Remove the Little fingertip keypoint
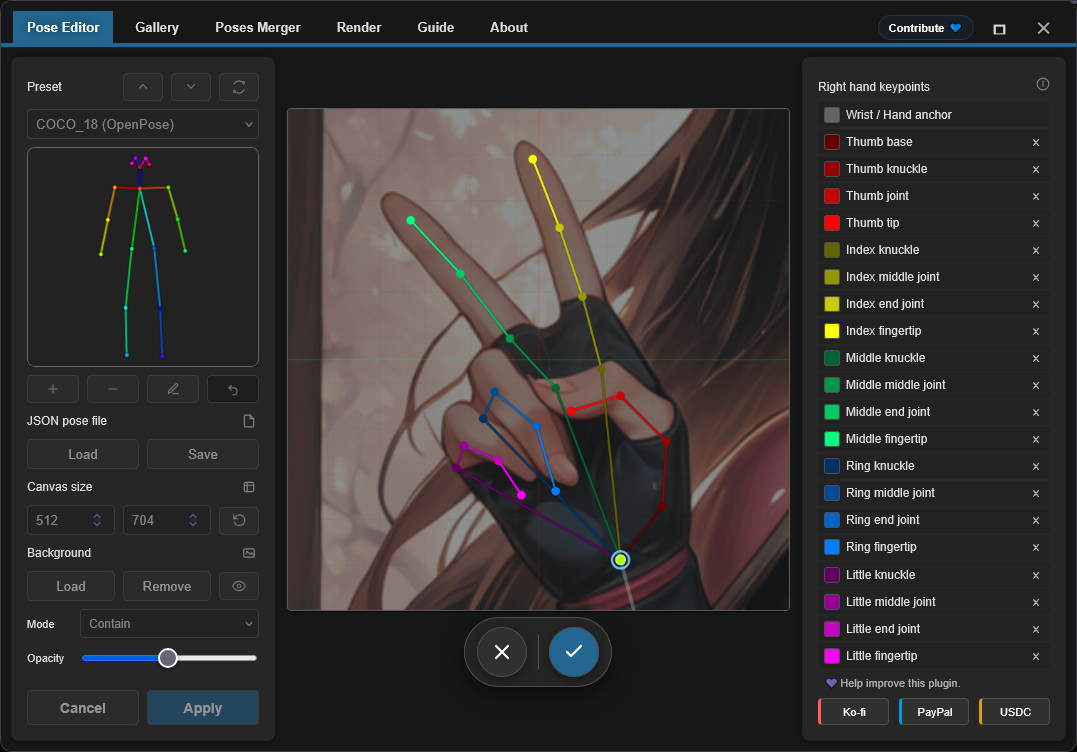The width and height of the screenshot is (1077, 752). click(1036, 656)
